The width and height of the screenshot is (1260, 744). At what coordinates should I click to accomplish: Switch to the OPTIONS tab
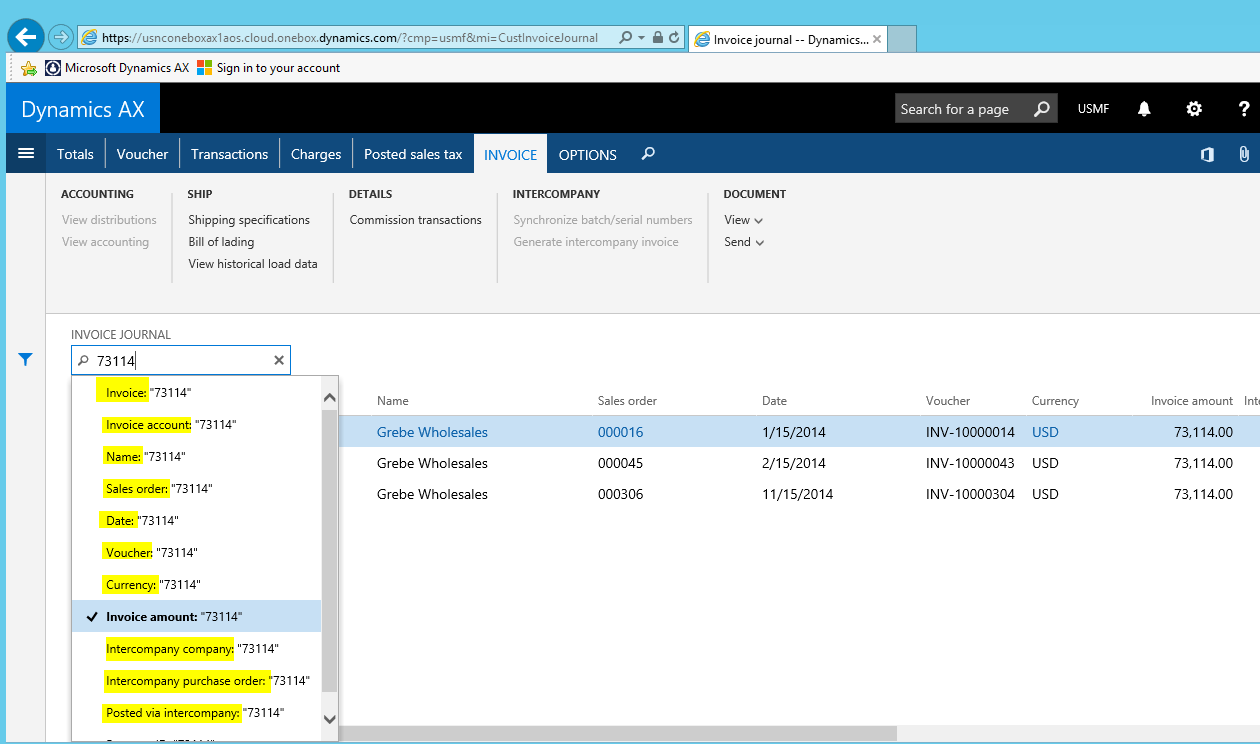point(587,154)
